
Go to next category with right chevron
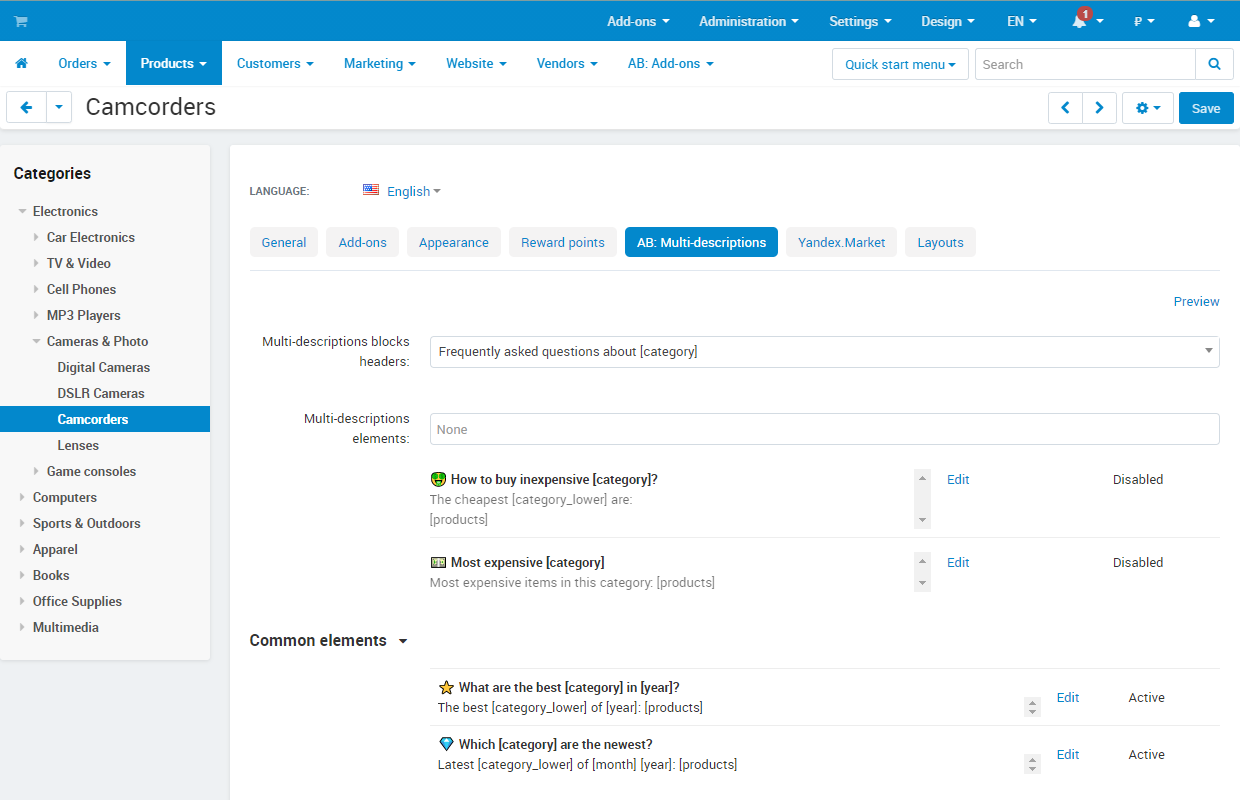(x=1099, y=107)
